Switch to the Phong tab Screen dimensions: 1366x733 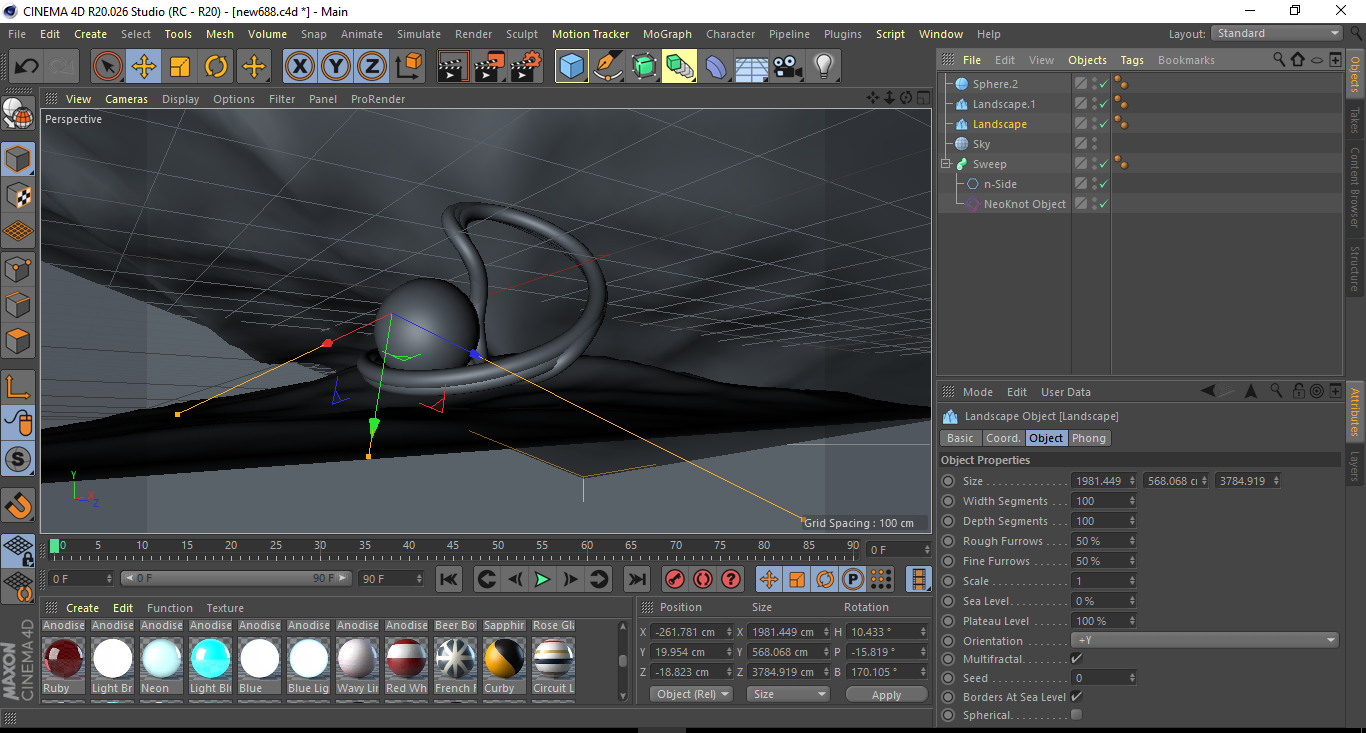(x=1089, y=438)
